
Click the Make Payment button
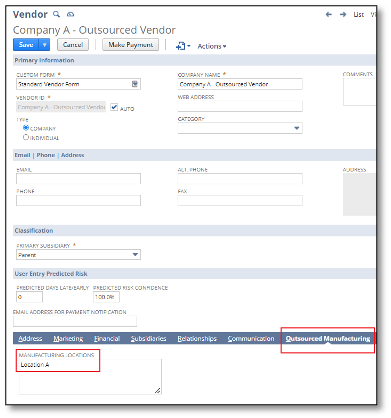click(130, 45)
